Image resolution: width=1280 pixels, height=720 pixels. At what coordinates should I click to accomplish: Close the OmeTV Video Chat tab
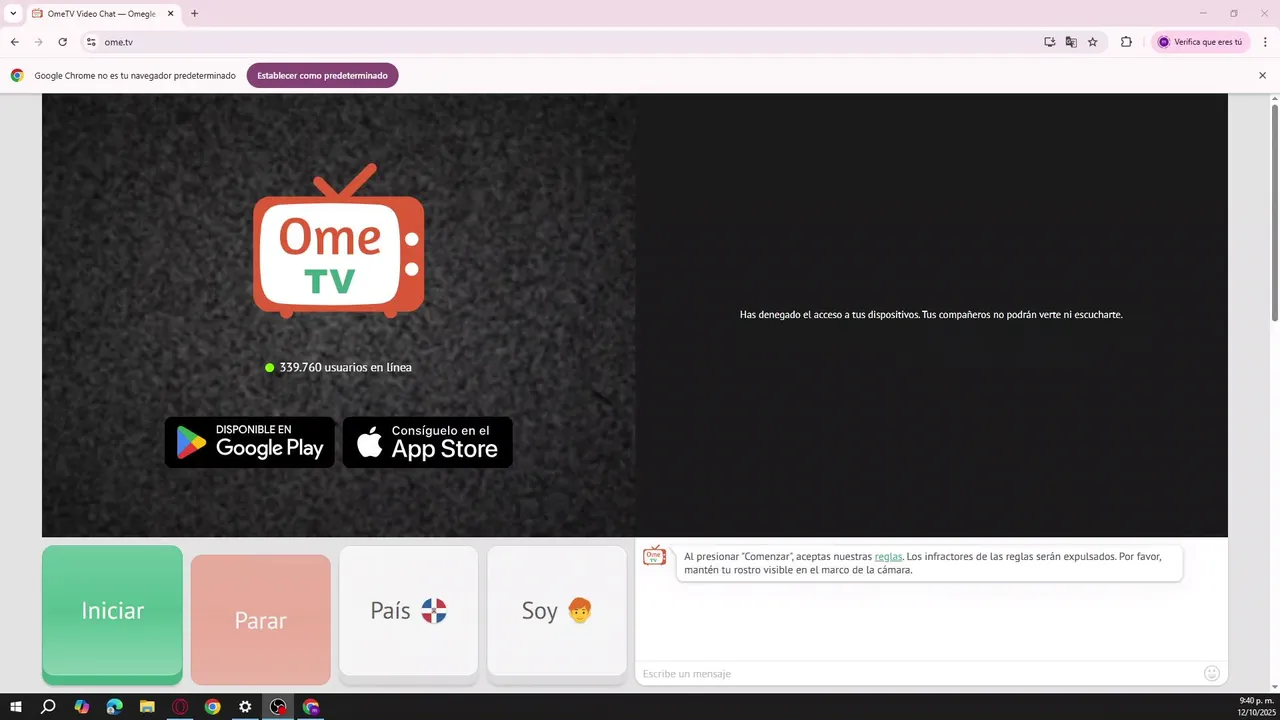tap(170, 13)
